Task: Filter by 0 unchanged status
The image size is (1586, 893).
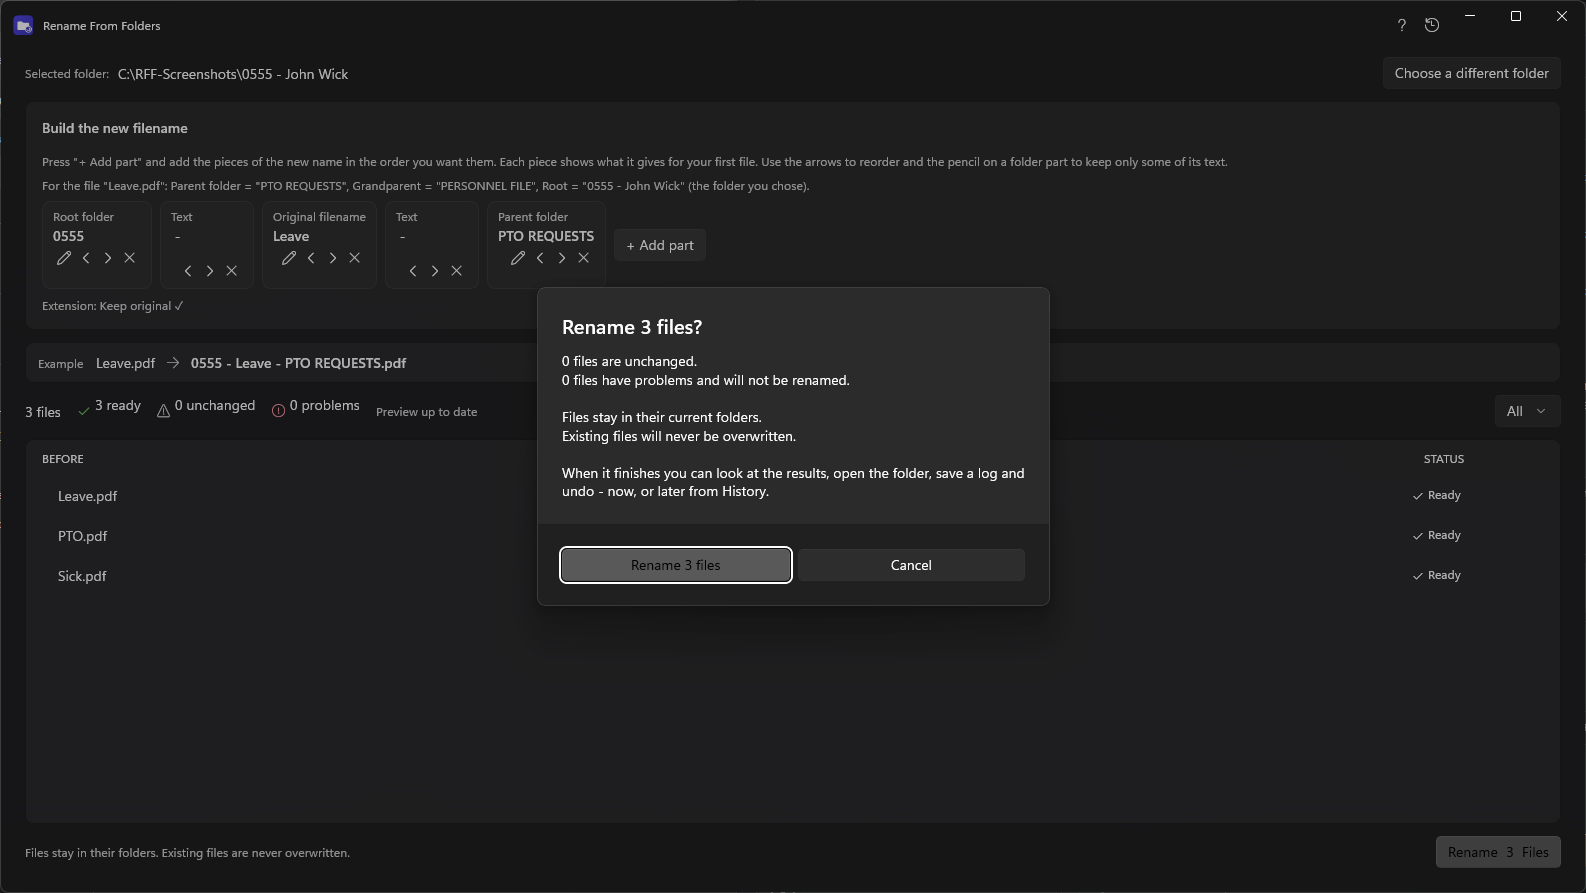Action: click(206, 406)
